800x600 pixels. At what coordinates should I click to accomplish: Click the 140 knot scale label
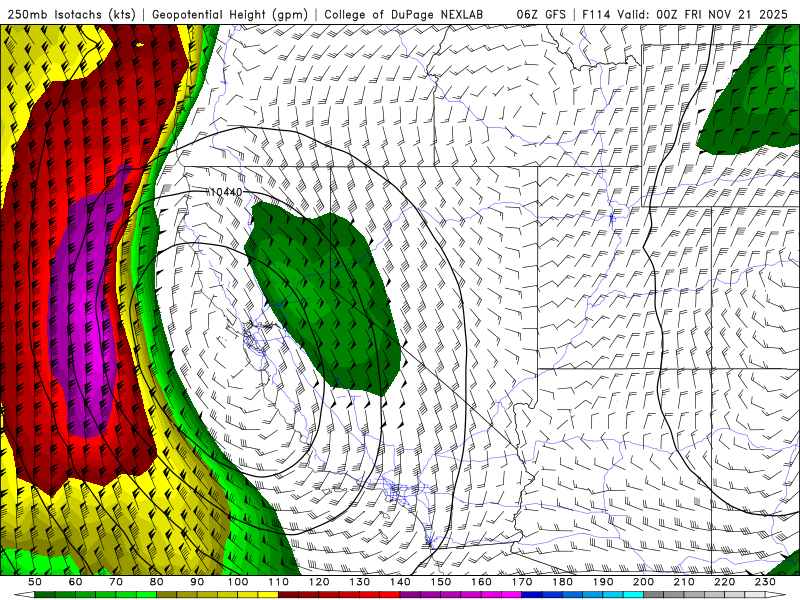400,582
